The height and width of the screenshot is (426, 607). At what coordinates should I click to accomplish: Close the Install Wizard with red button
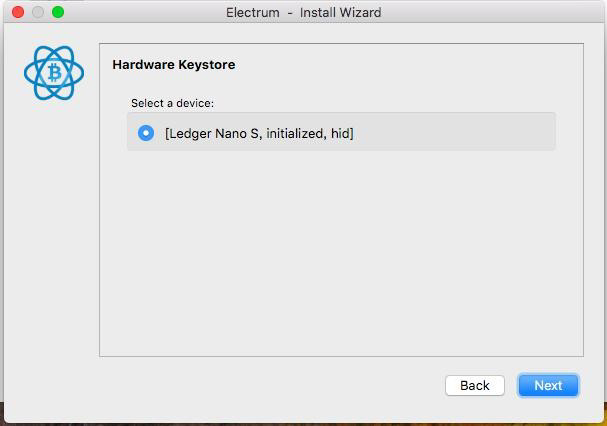(x=18, y=12)
